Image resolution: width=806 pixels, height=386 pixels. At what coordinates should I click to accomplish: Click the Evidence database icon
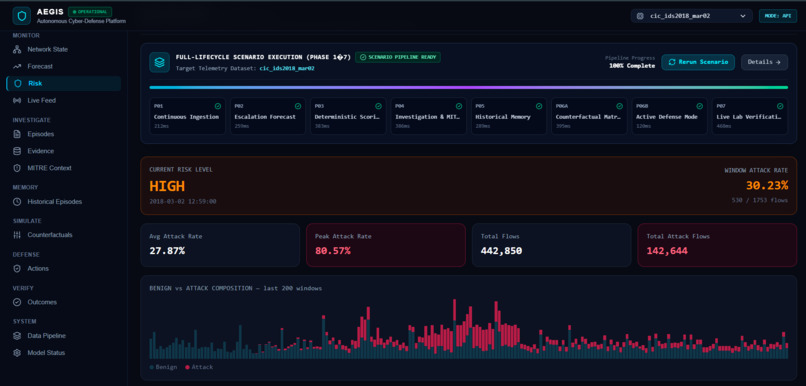17,151
